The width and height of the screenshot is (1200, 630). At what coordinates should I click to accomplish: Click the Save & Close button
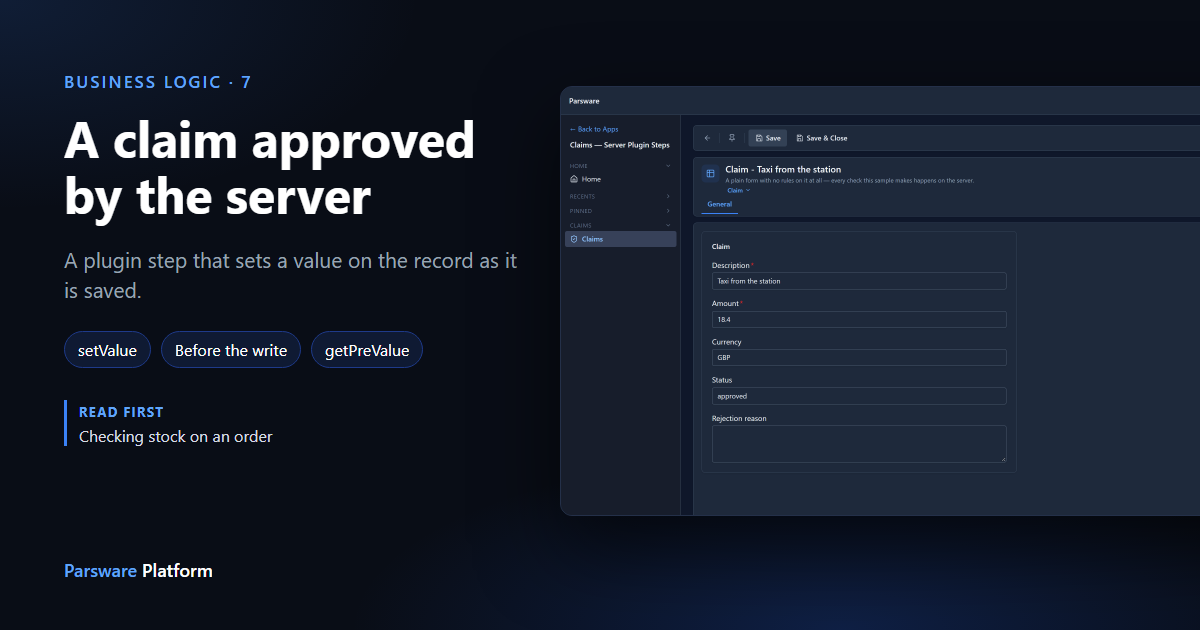821,138
